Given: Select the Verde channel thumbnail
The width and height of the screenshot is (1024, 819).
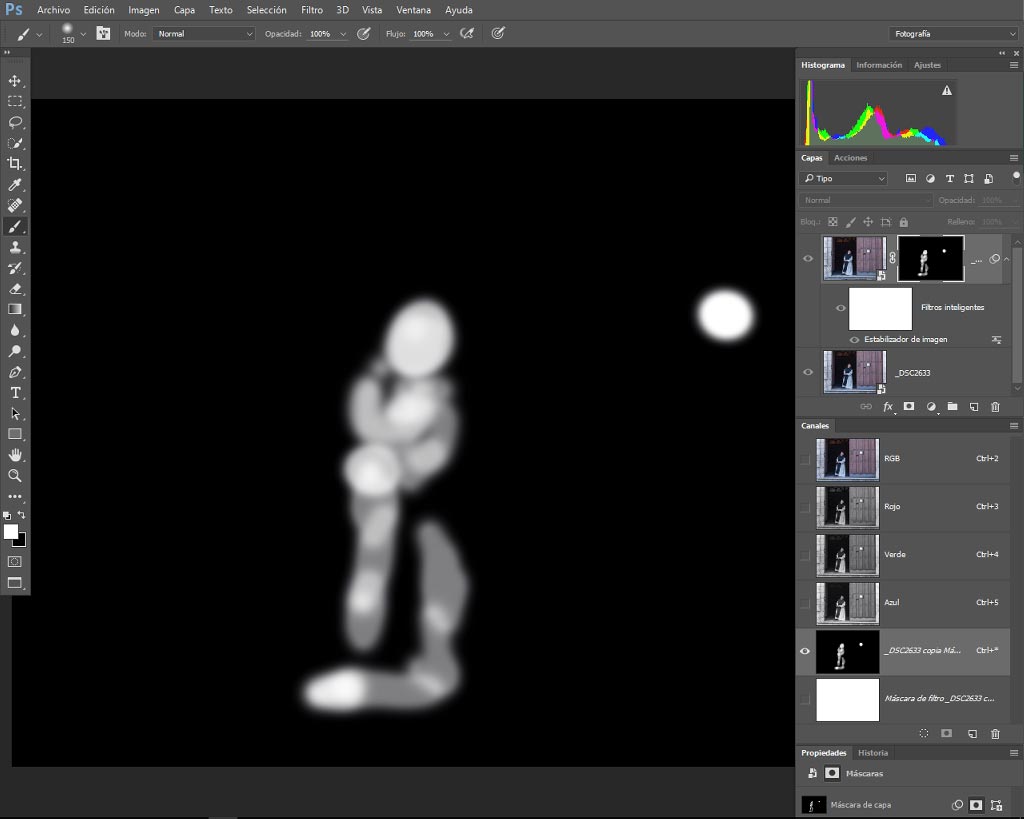Looking at the screenshot, I should [848, 555].
